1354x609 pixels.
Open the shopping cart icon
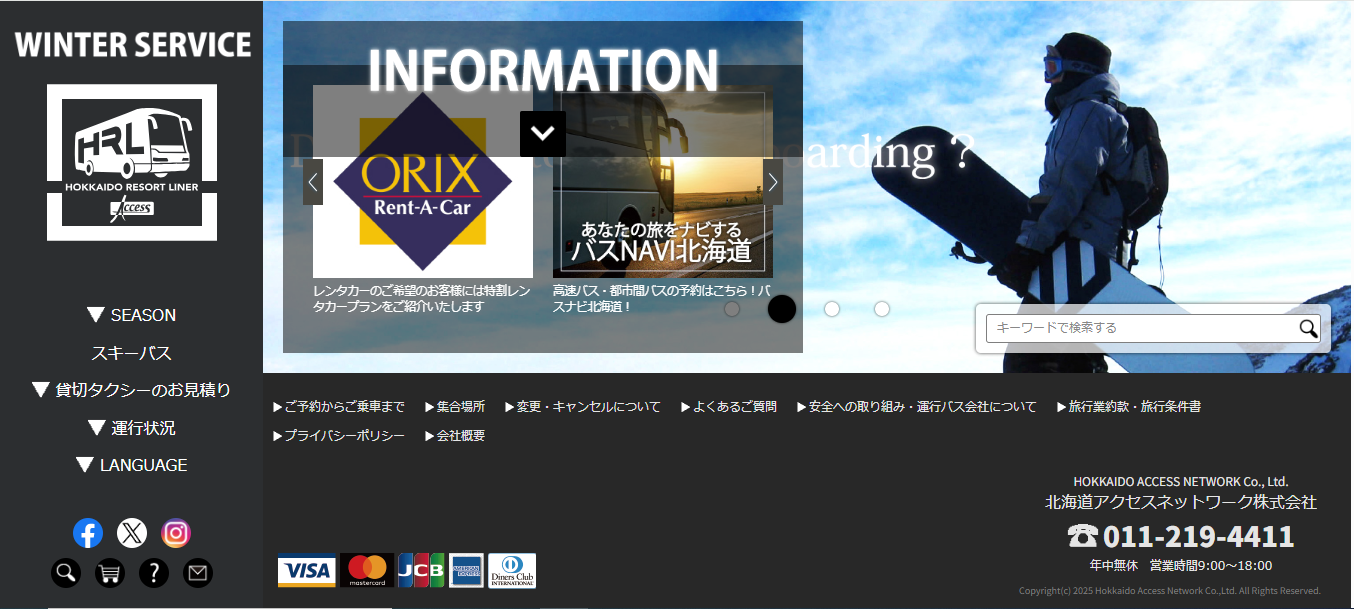(x=110, y=573)
